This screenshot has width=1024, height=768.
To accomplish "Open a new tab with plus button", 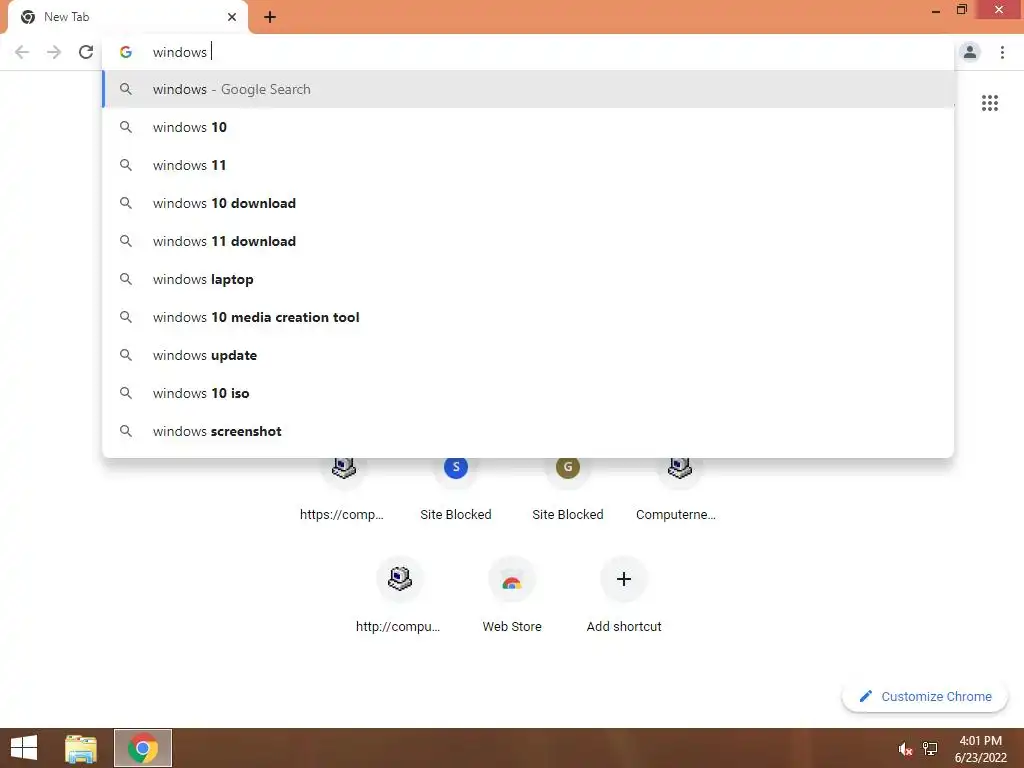I will pyautogui.click(x=270, y=17).
